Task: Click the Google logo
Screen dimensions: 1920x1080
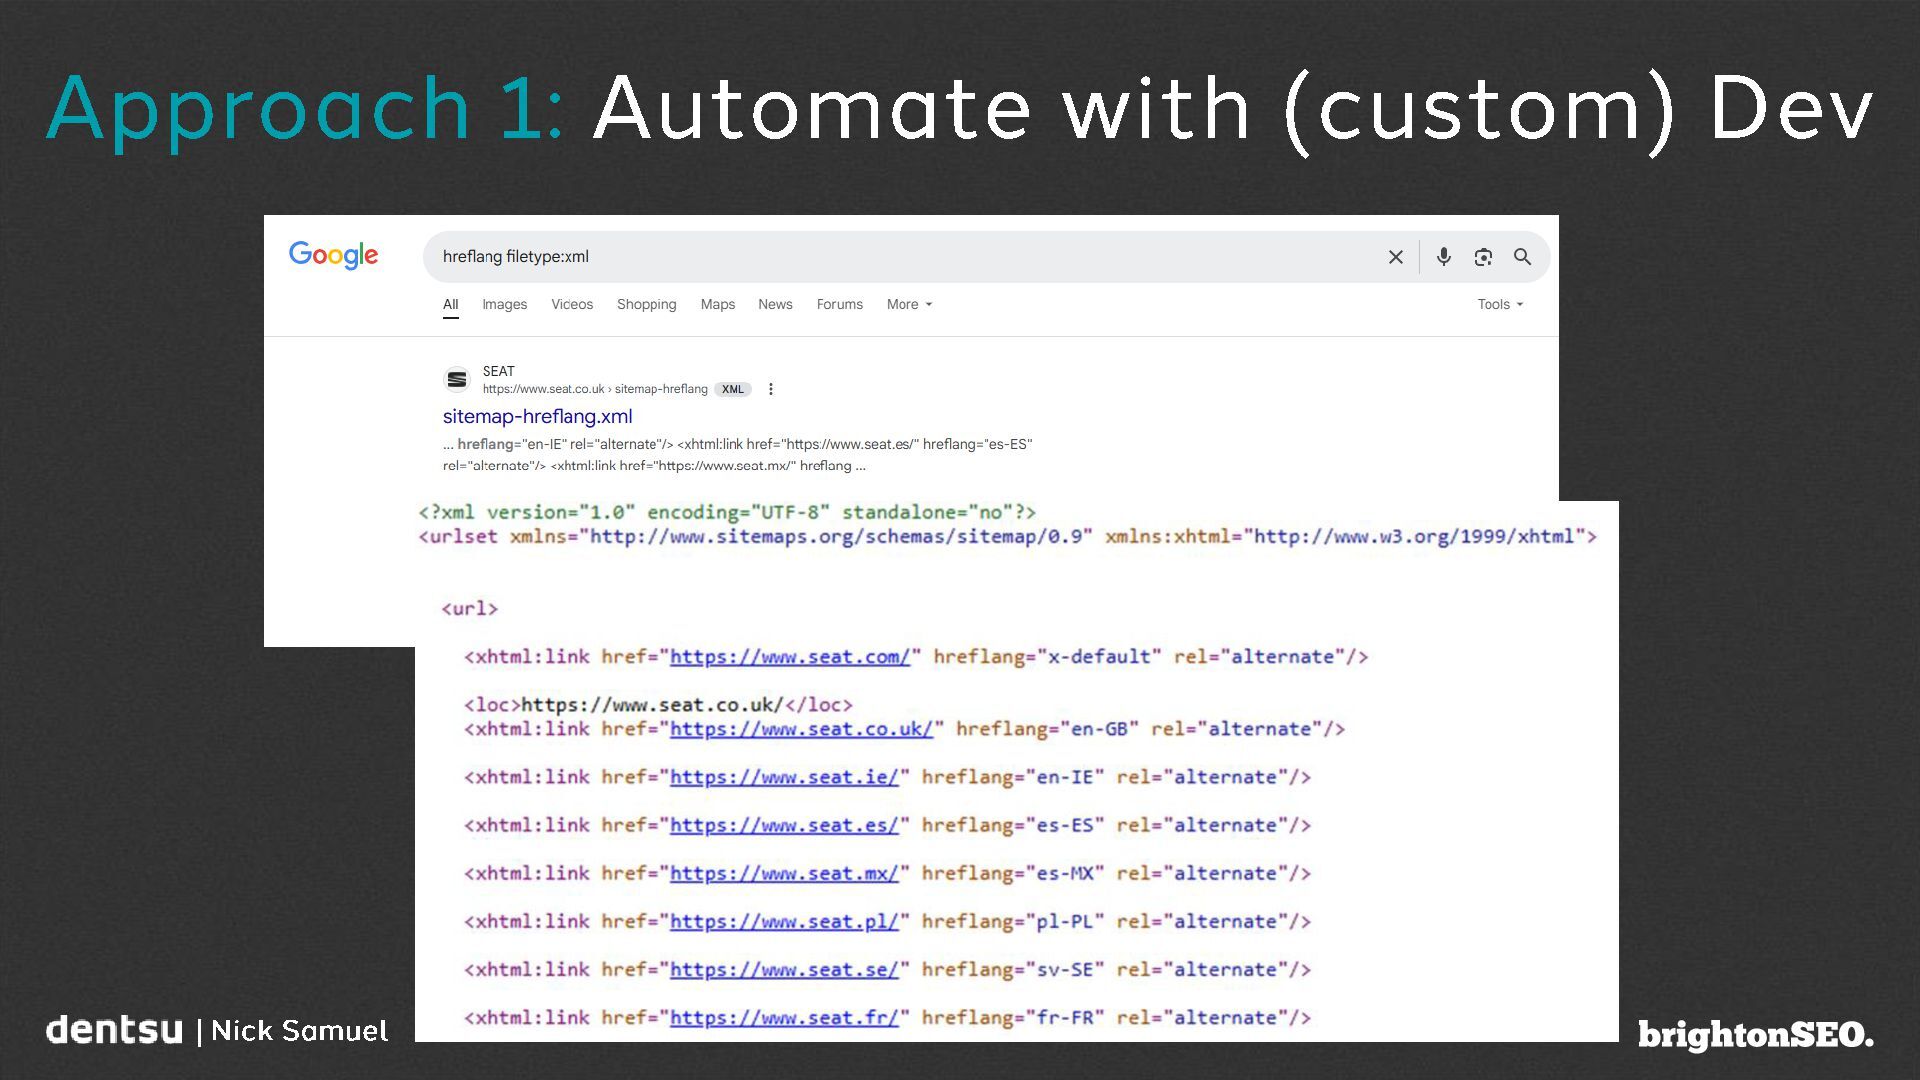Action: (x=333, y=255)
